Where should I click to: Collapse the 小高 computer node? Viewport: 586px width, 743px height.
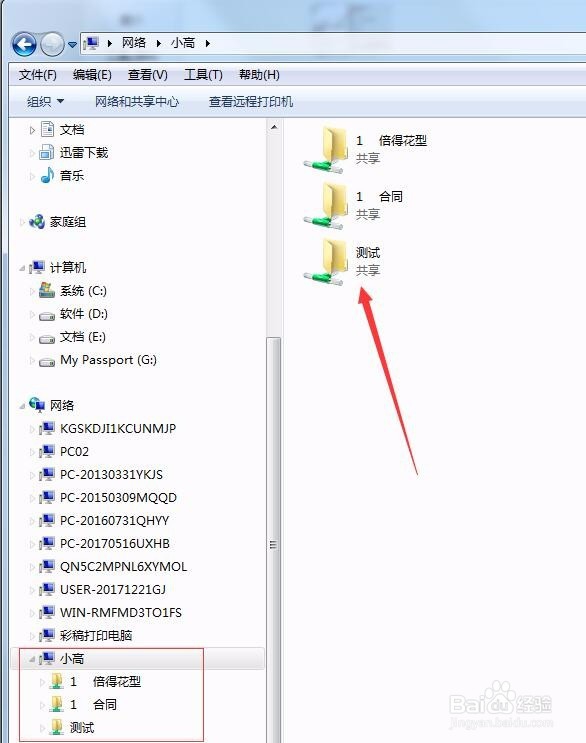click(x=32, y=659)
